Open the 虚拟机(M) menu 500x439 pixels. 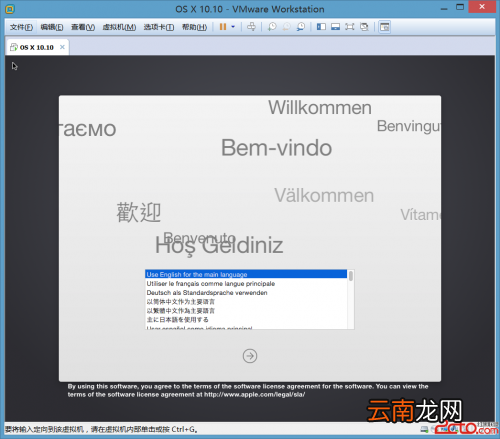(119, 27)
